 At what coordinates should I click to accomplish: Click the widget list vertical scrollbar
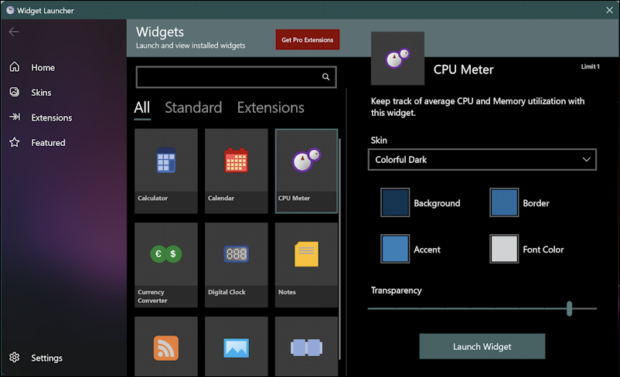click(x=340, y=249)
